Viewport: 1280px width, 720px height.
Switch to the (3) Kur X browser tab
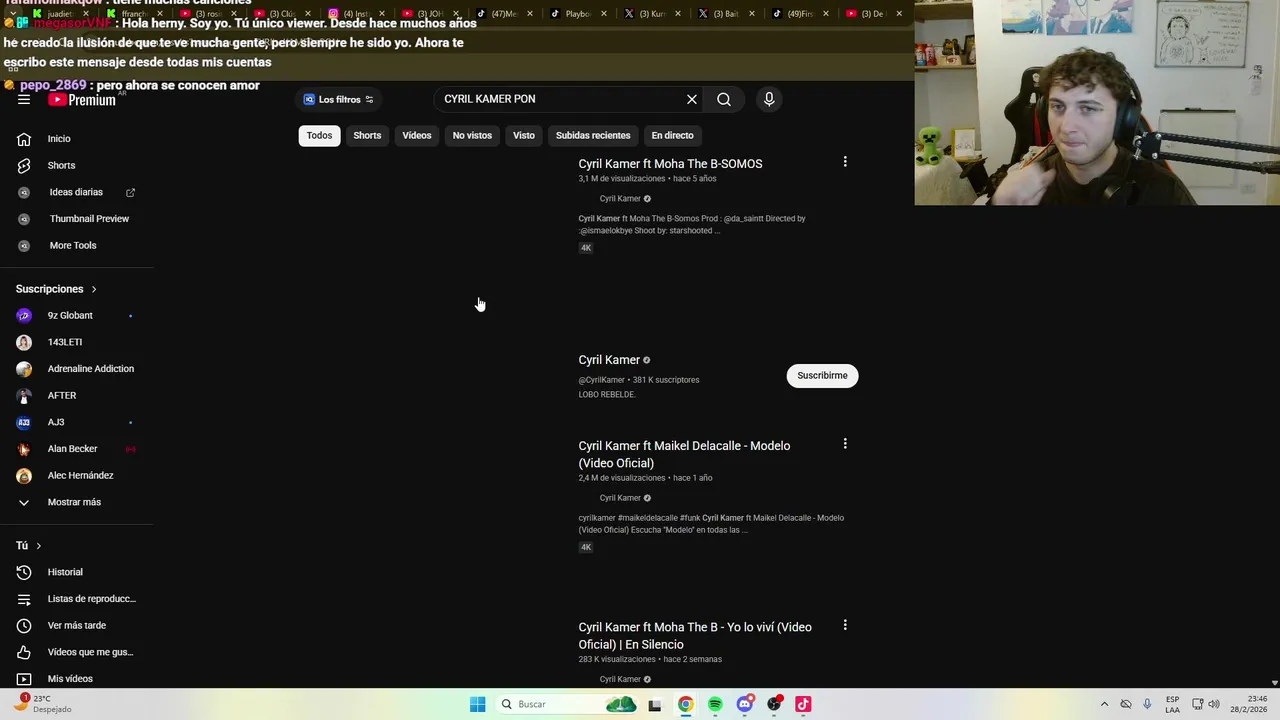(x=649, y=14)
